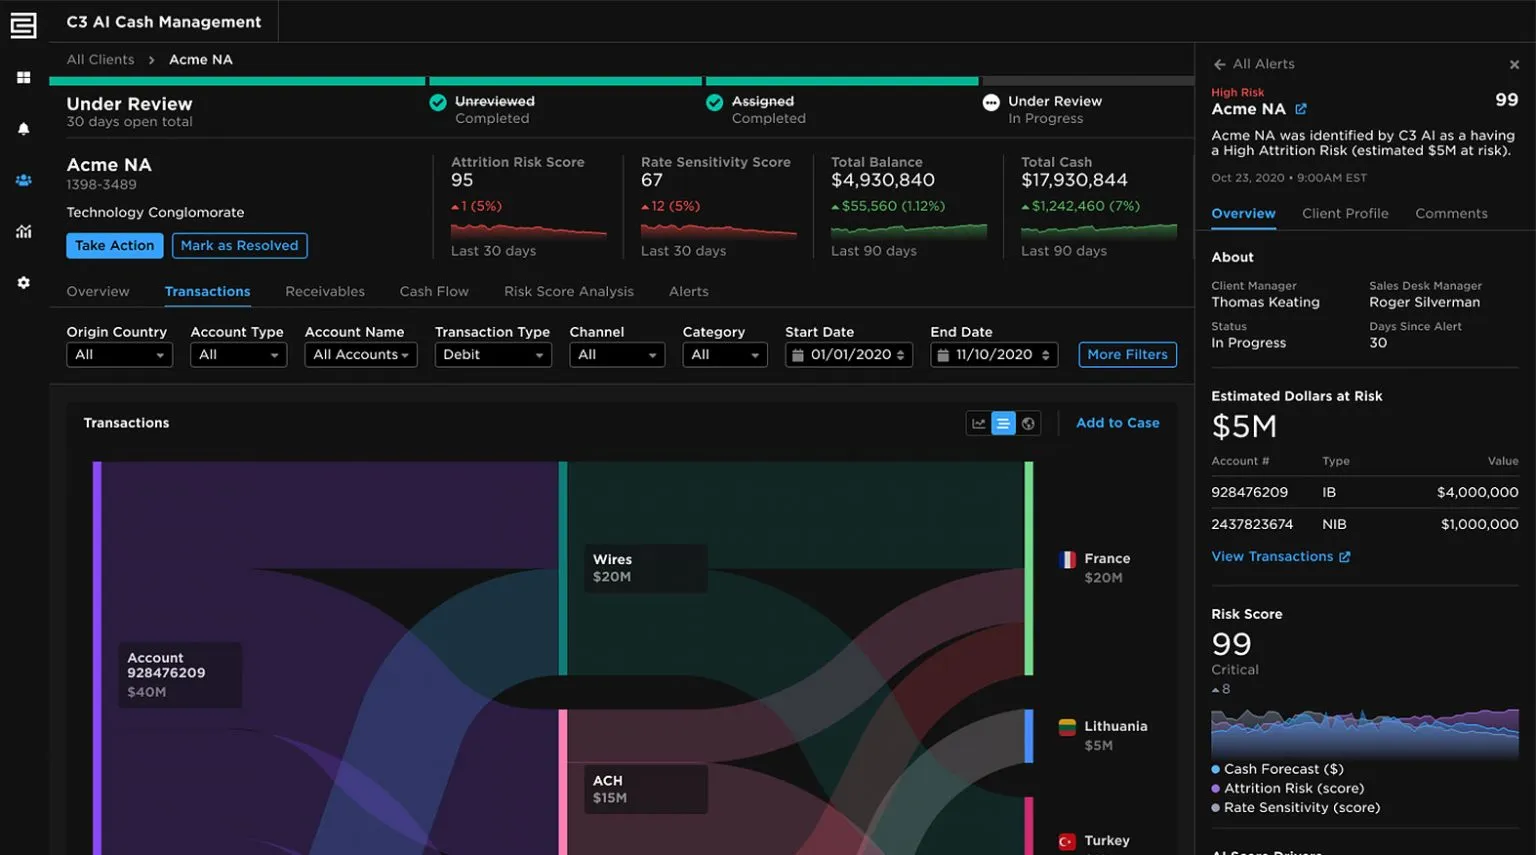The width and height of the screenshot is (1536, 855).
Task: Select the clients people icon in sidebar
Action: click(23, 181)
